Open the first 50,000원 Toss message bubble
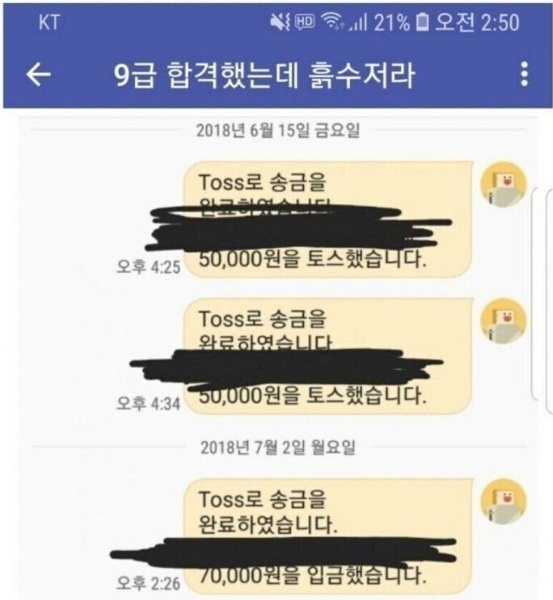This screenshot has height=600, width=553. pos(328,219)
